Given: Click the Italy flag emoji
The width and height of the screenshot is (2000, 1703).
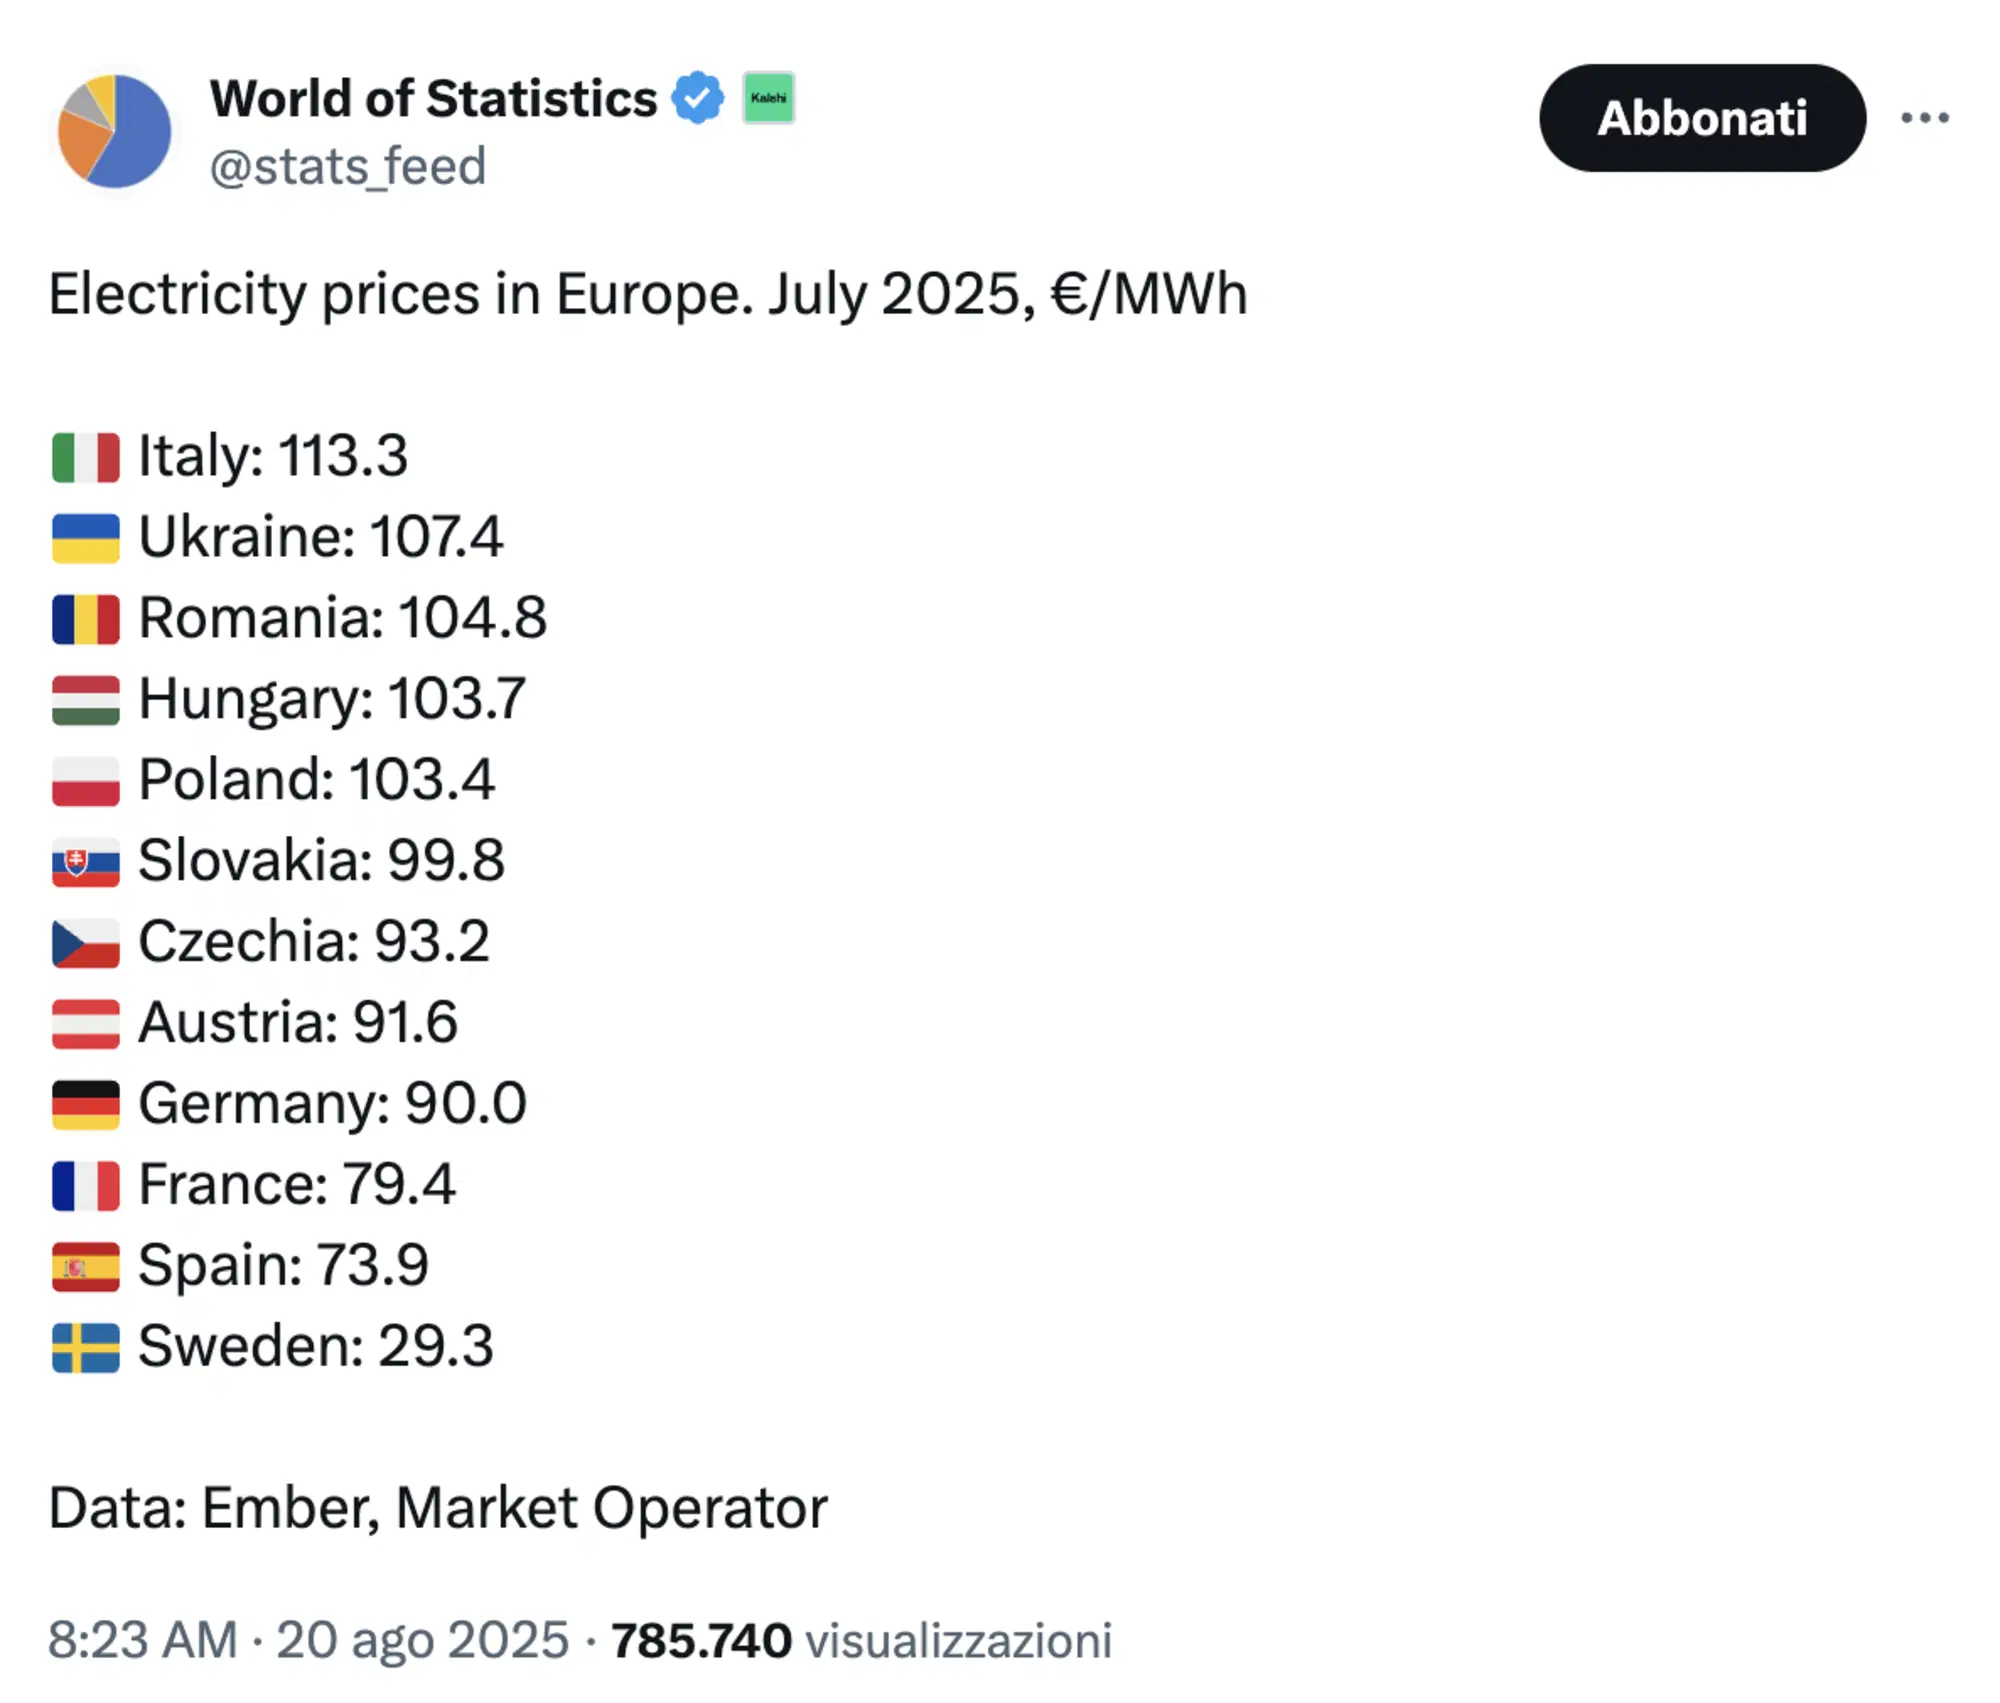Looking at the screenshot, I should [x=86, y=455].
